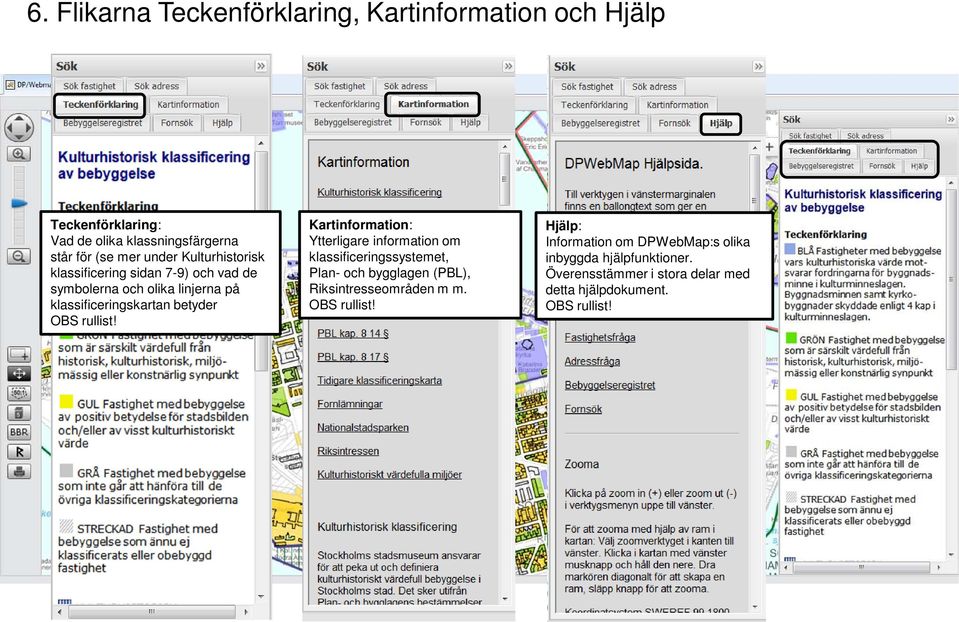Collapse the Kartinformation panel with » button

coord(508,66)
